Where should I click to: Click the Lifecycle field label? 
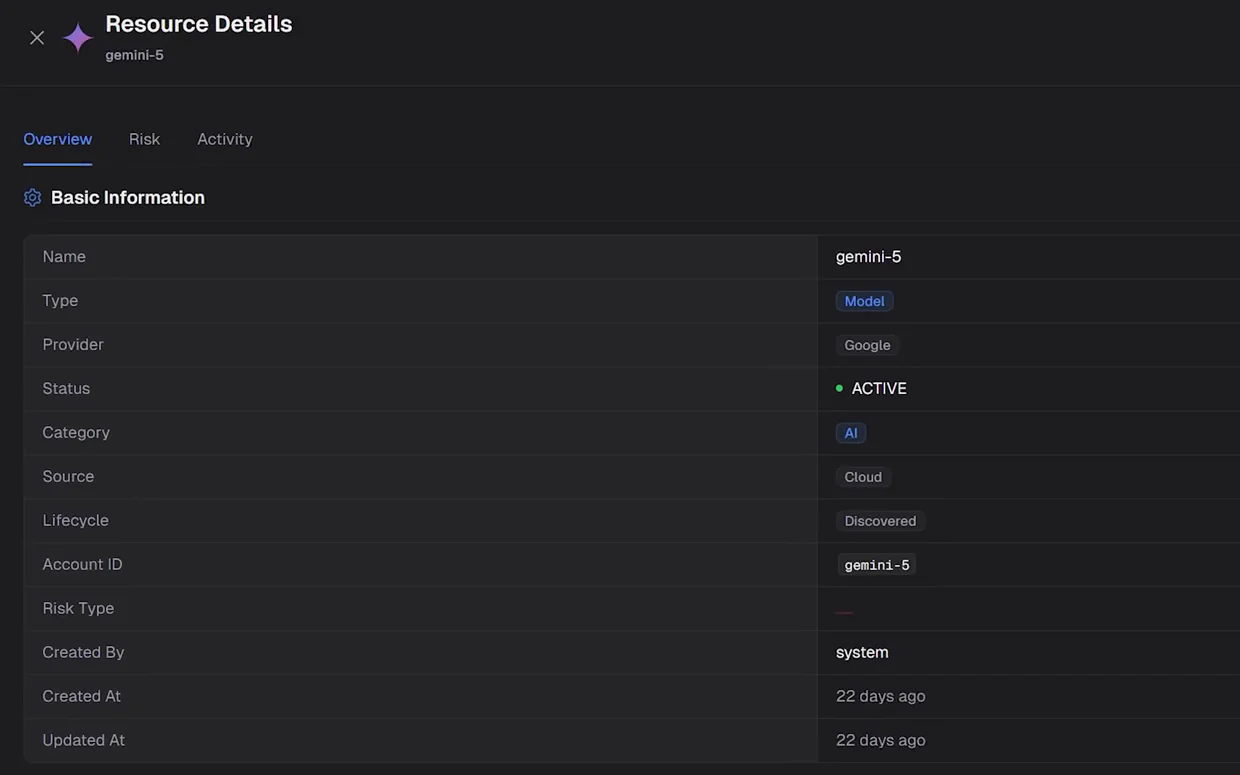coord(75,521)
